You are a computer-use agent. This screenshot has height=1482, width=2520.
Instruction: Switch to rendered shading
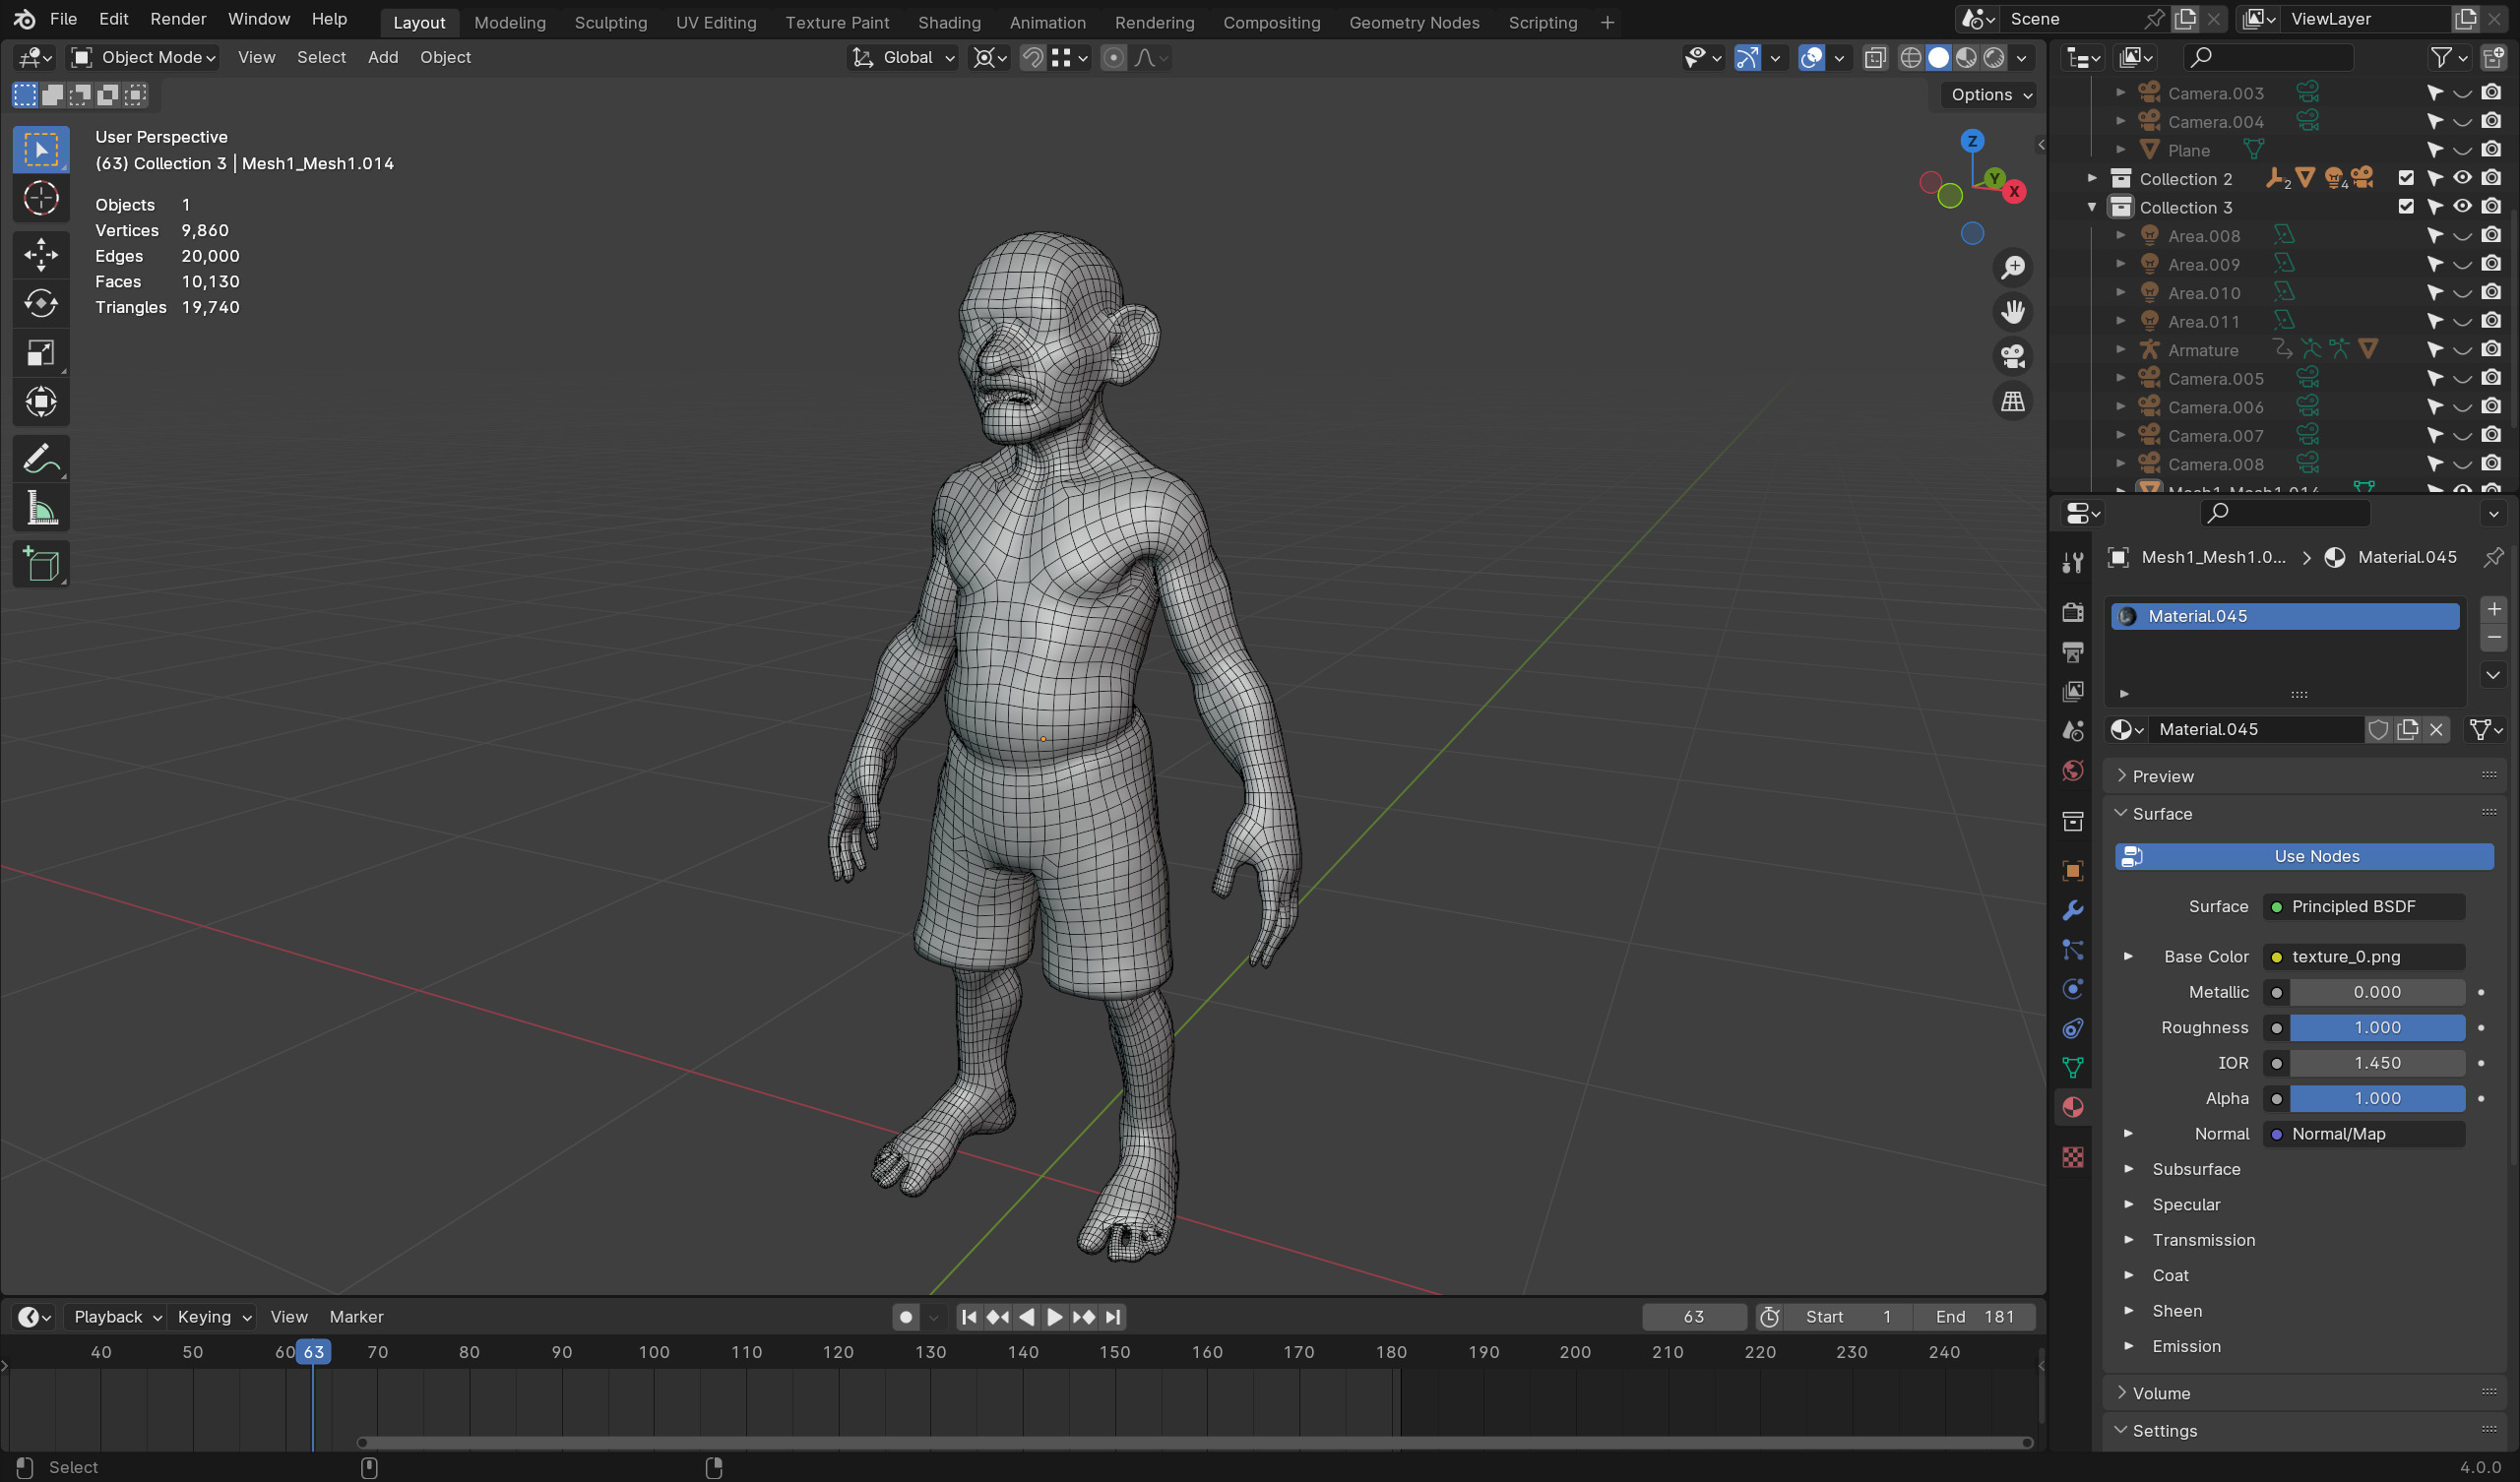[1994, 58]
